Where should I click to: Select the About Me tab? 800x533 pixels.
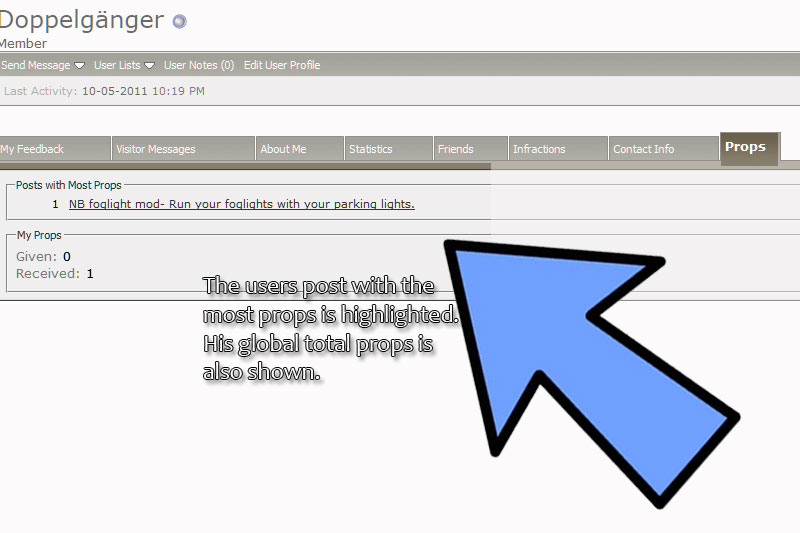283,149
